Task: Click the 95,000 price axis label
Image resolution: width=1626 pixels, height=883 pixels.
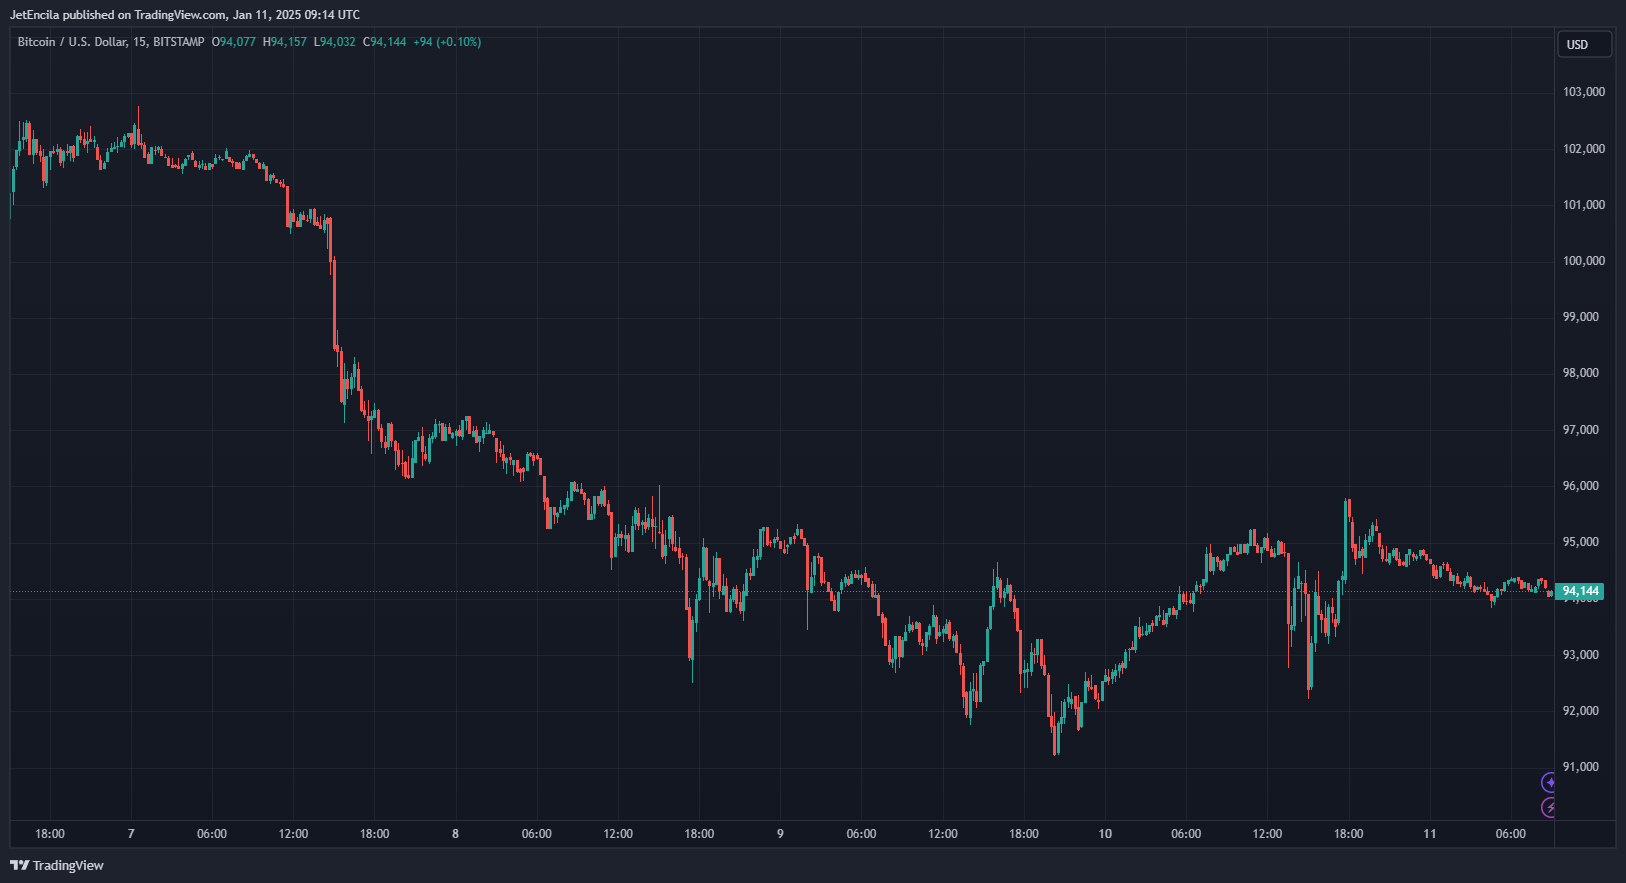Action: click(1581, 542)
